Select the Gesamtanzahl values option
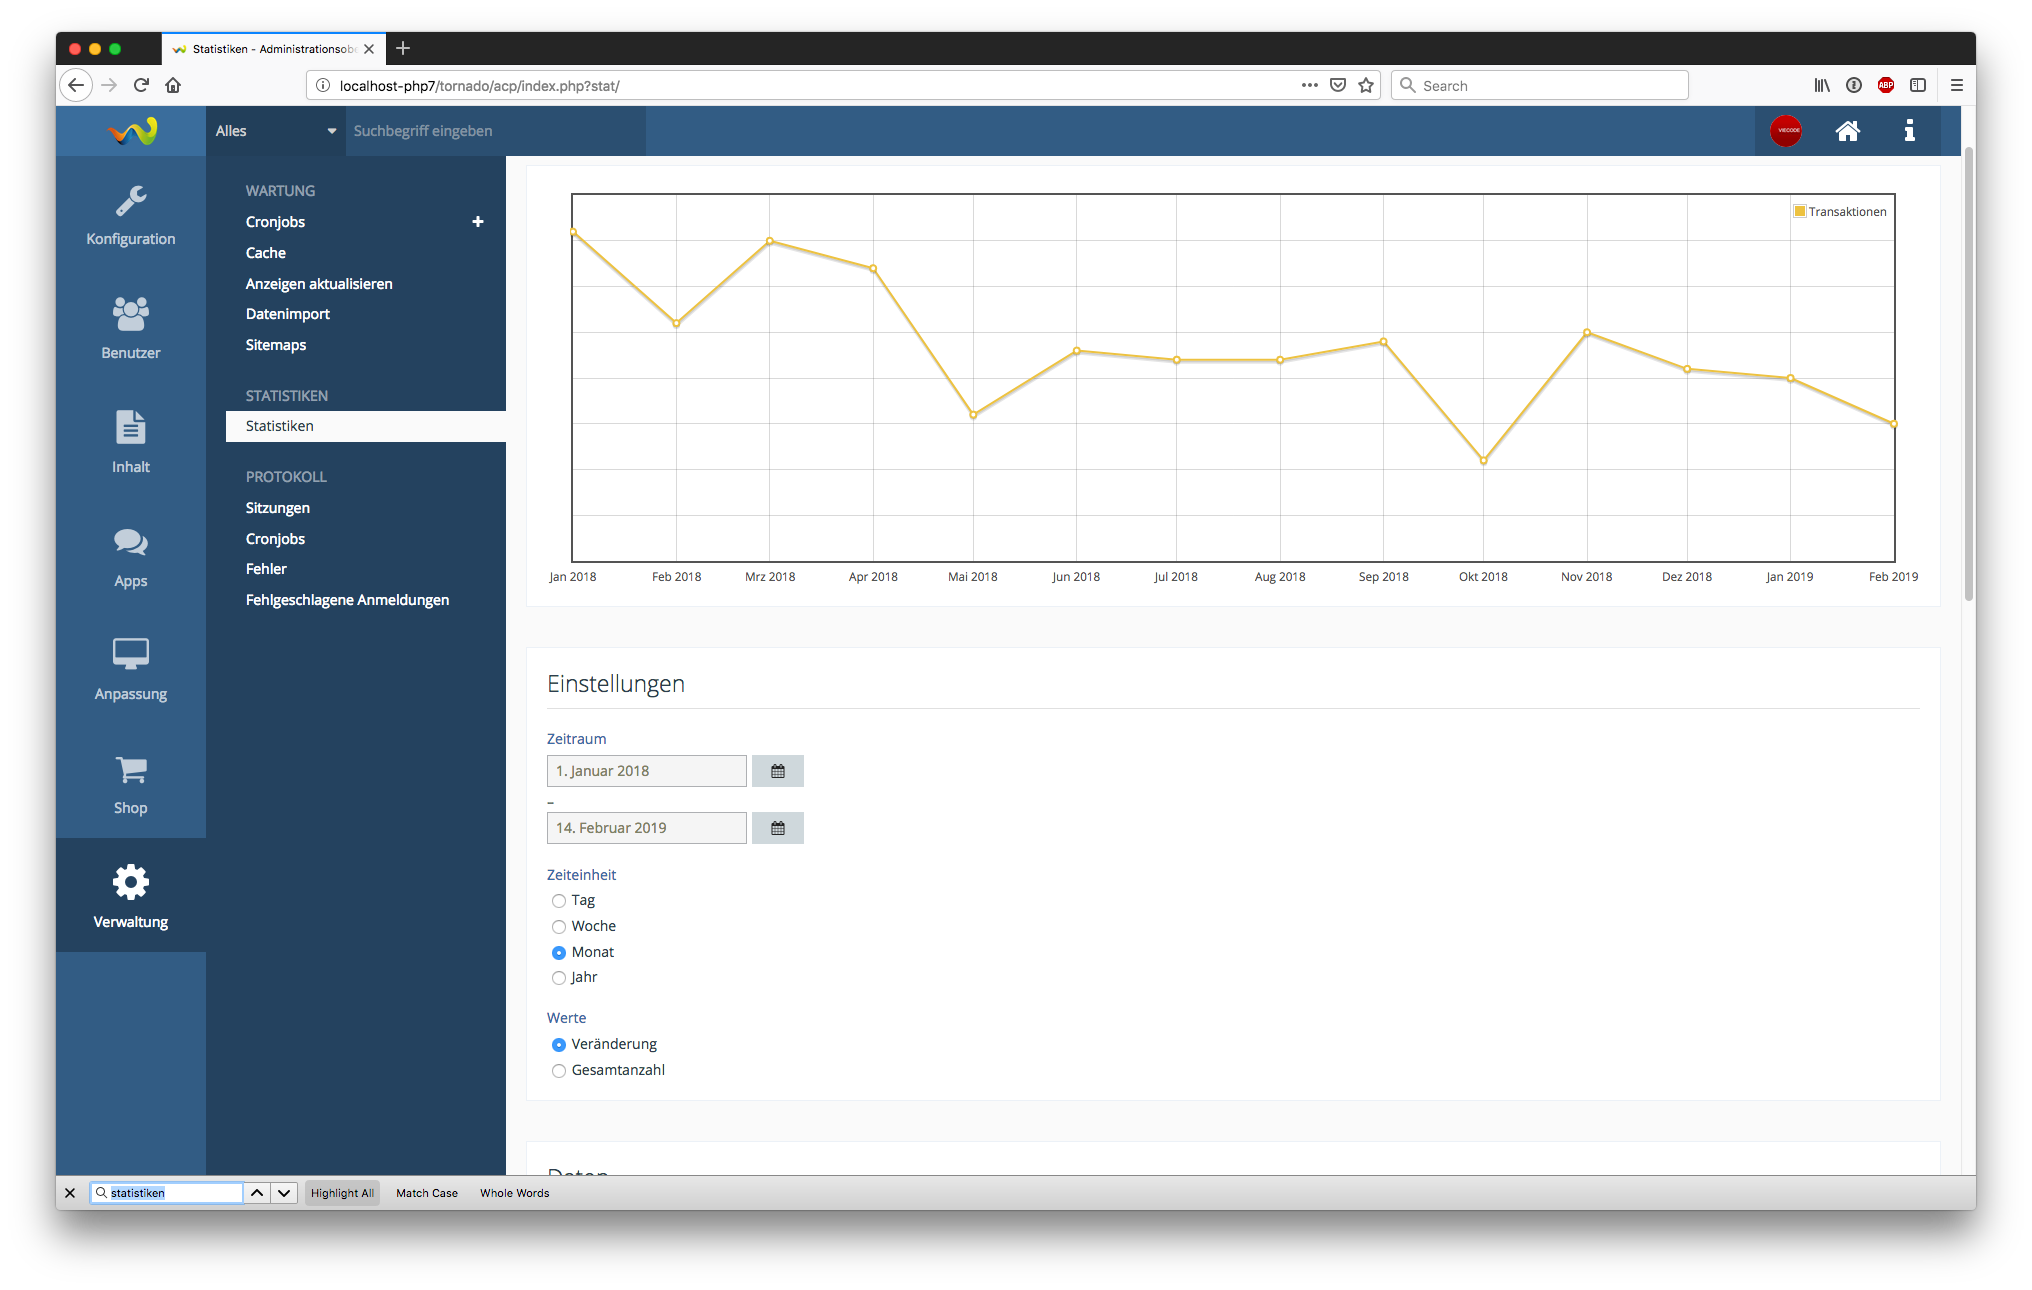 [559, 1071]
